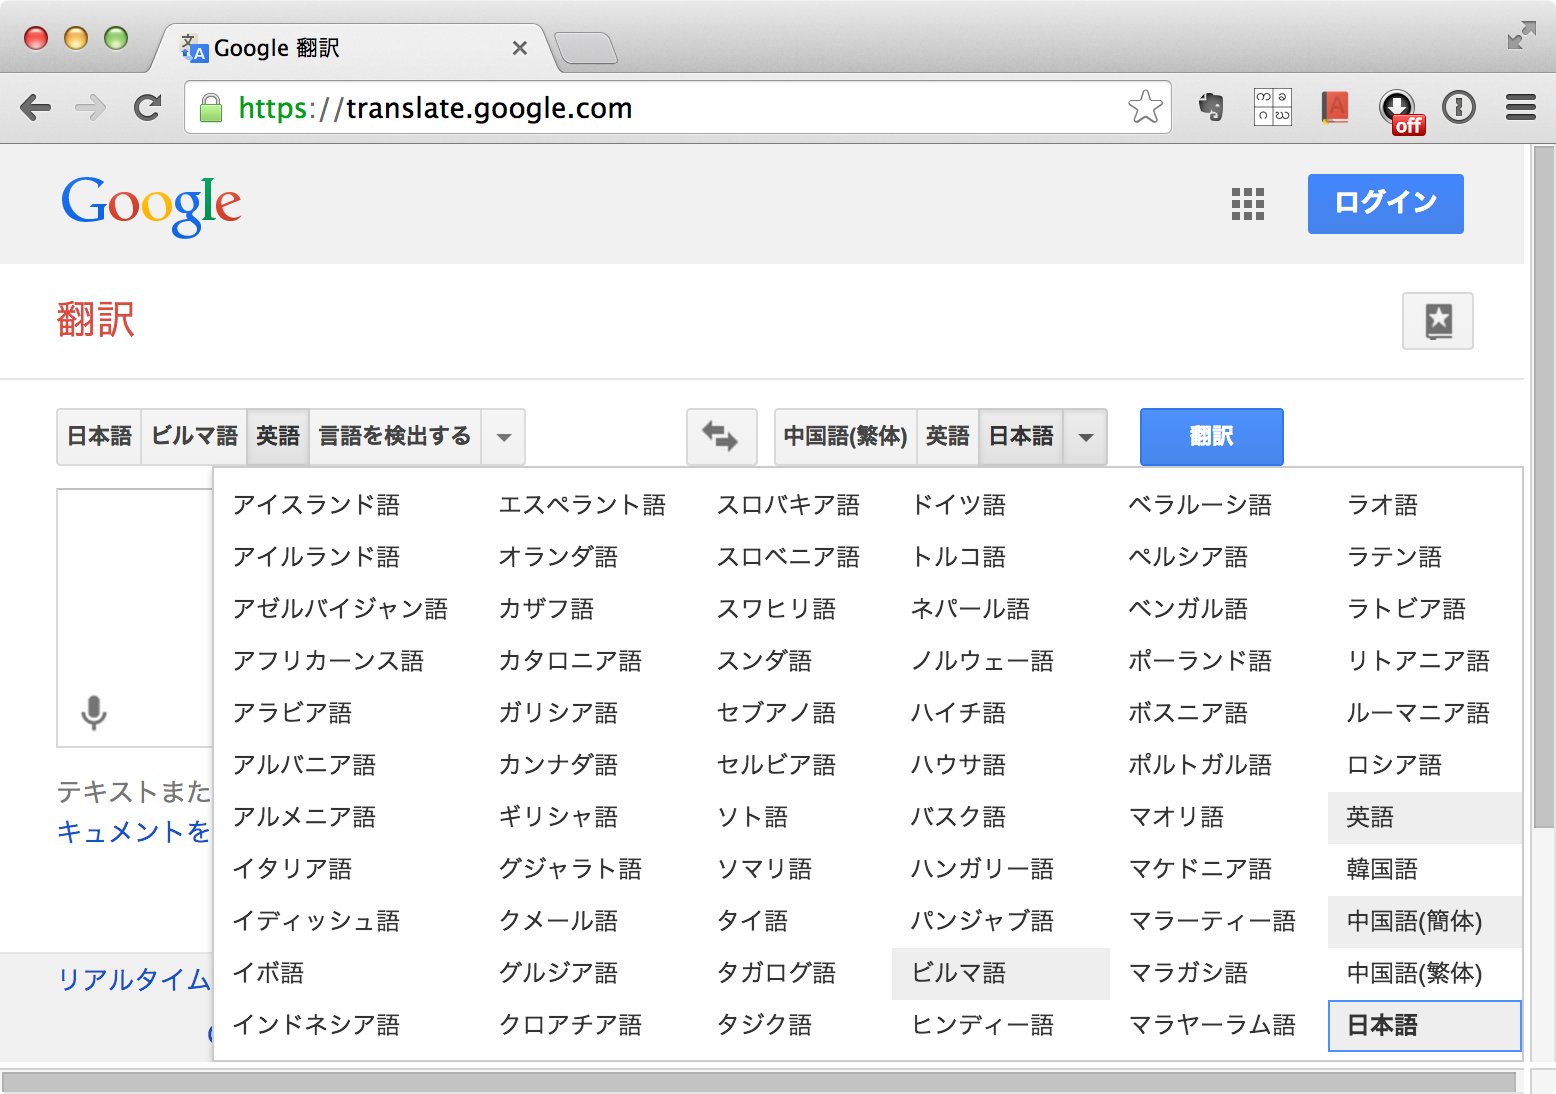The width and height of the screenshot is (1556, 1094).
Task: Open the 1Password keyhole extension
Action: [x=1459, y=107]
